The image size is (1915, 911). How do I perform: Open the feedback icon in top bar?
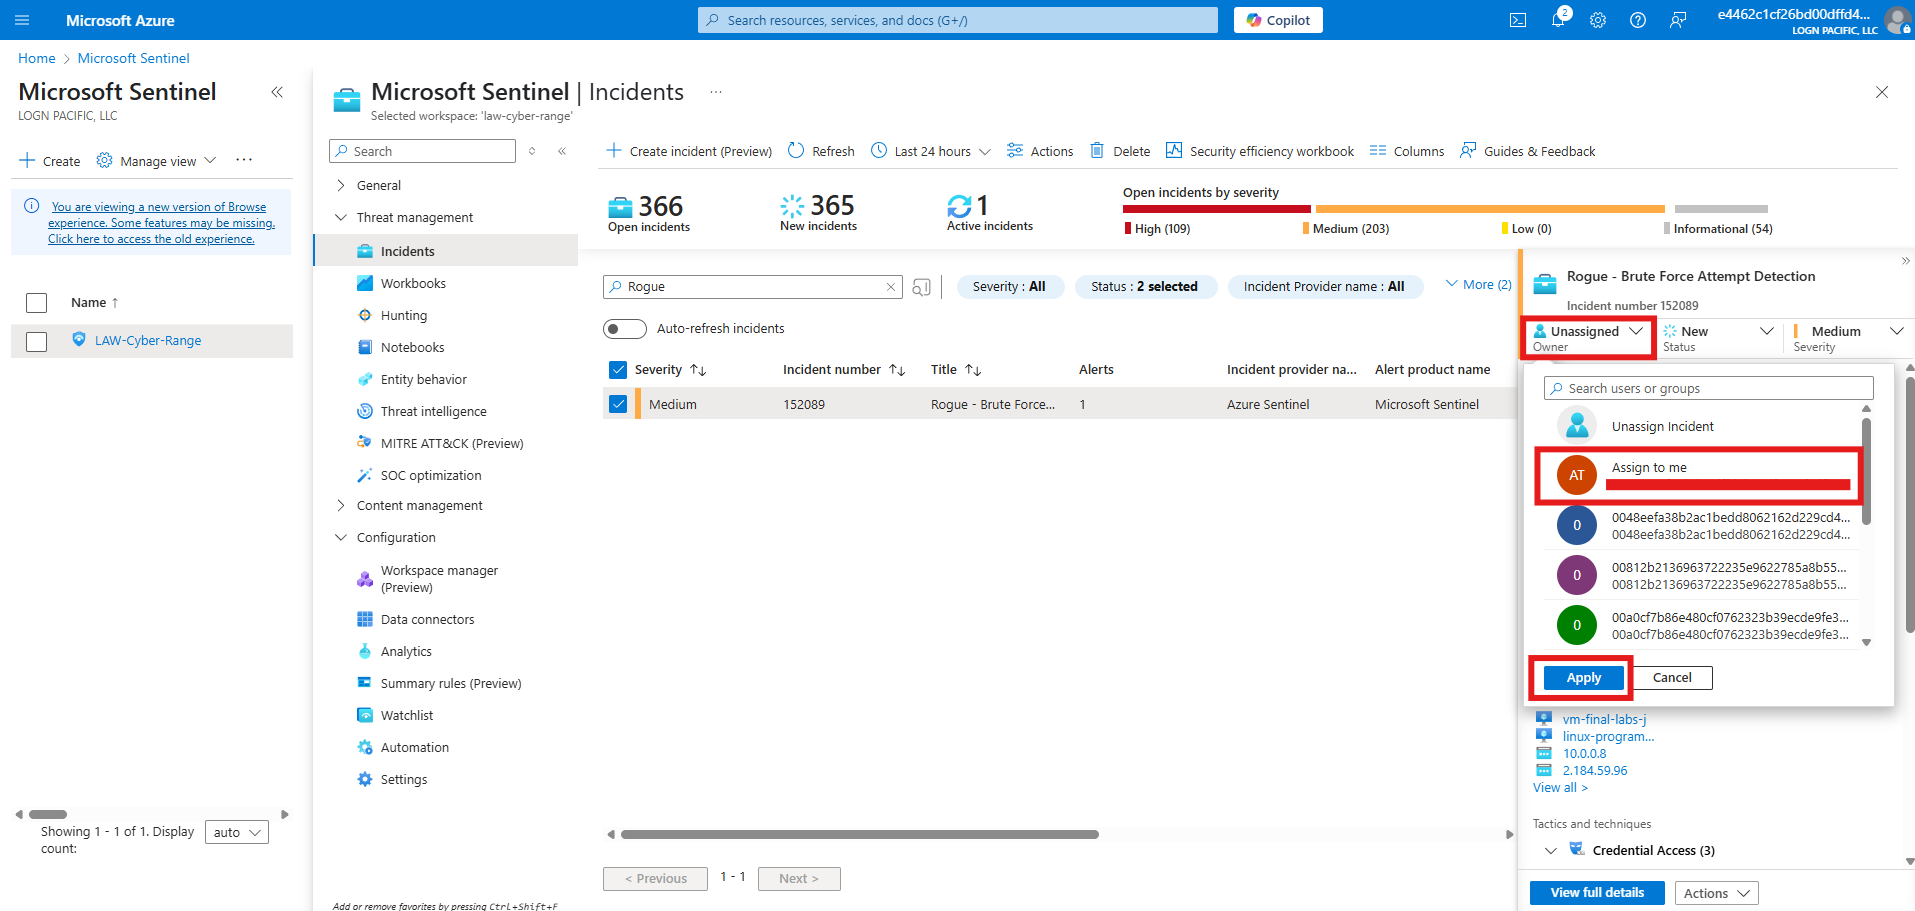[x=1678, y=20]
